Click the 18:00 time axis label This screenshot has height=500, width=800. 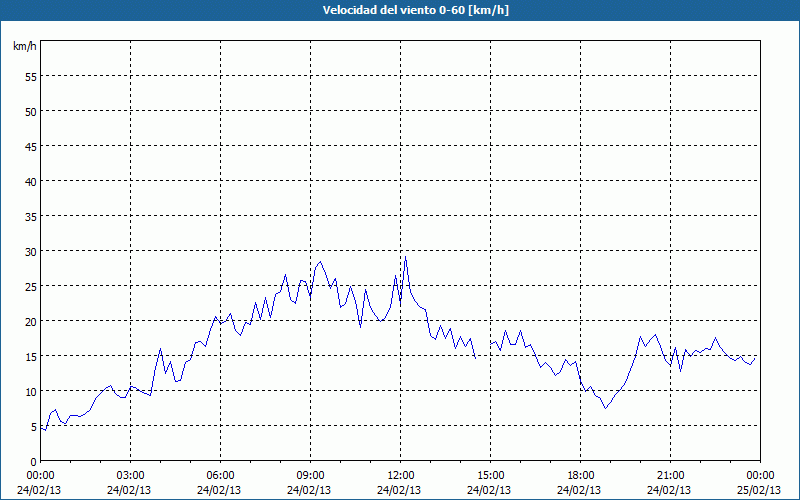(x=580, y=476)
